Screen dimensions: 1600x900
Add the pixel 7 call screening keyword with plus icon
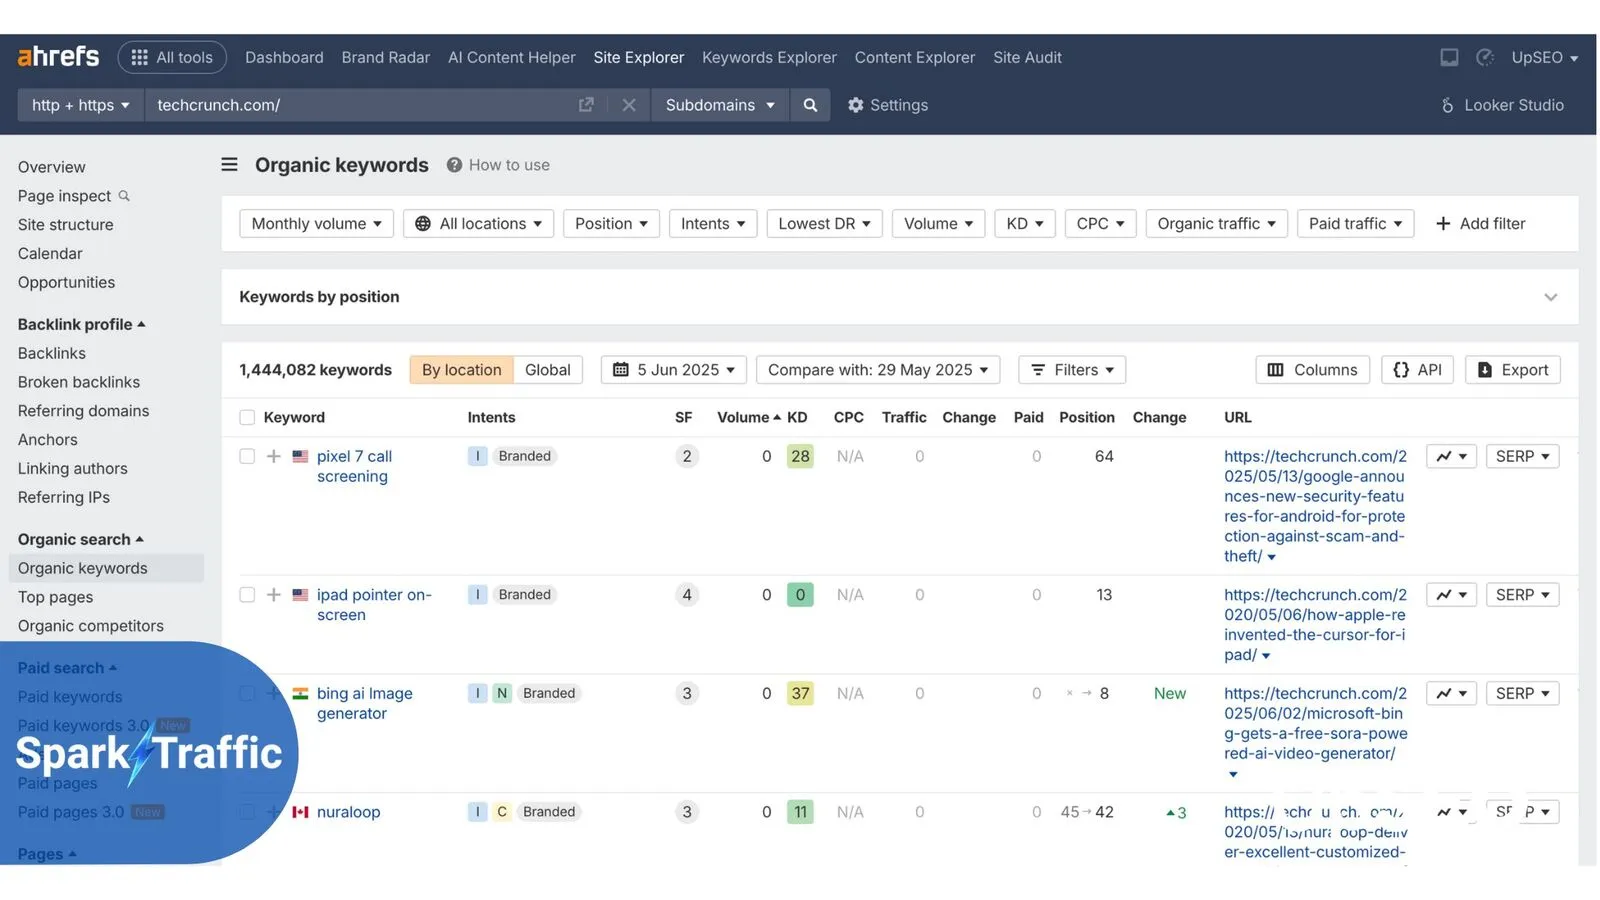pos(273,456)
